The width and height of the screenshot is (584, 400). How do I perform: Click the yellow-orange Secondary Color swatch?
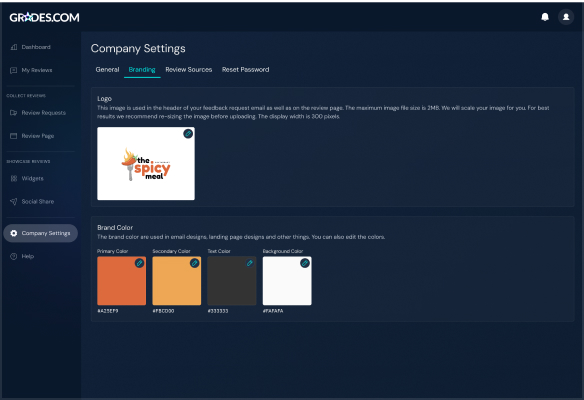(x=177, y=281)
